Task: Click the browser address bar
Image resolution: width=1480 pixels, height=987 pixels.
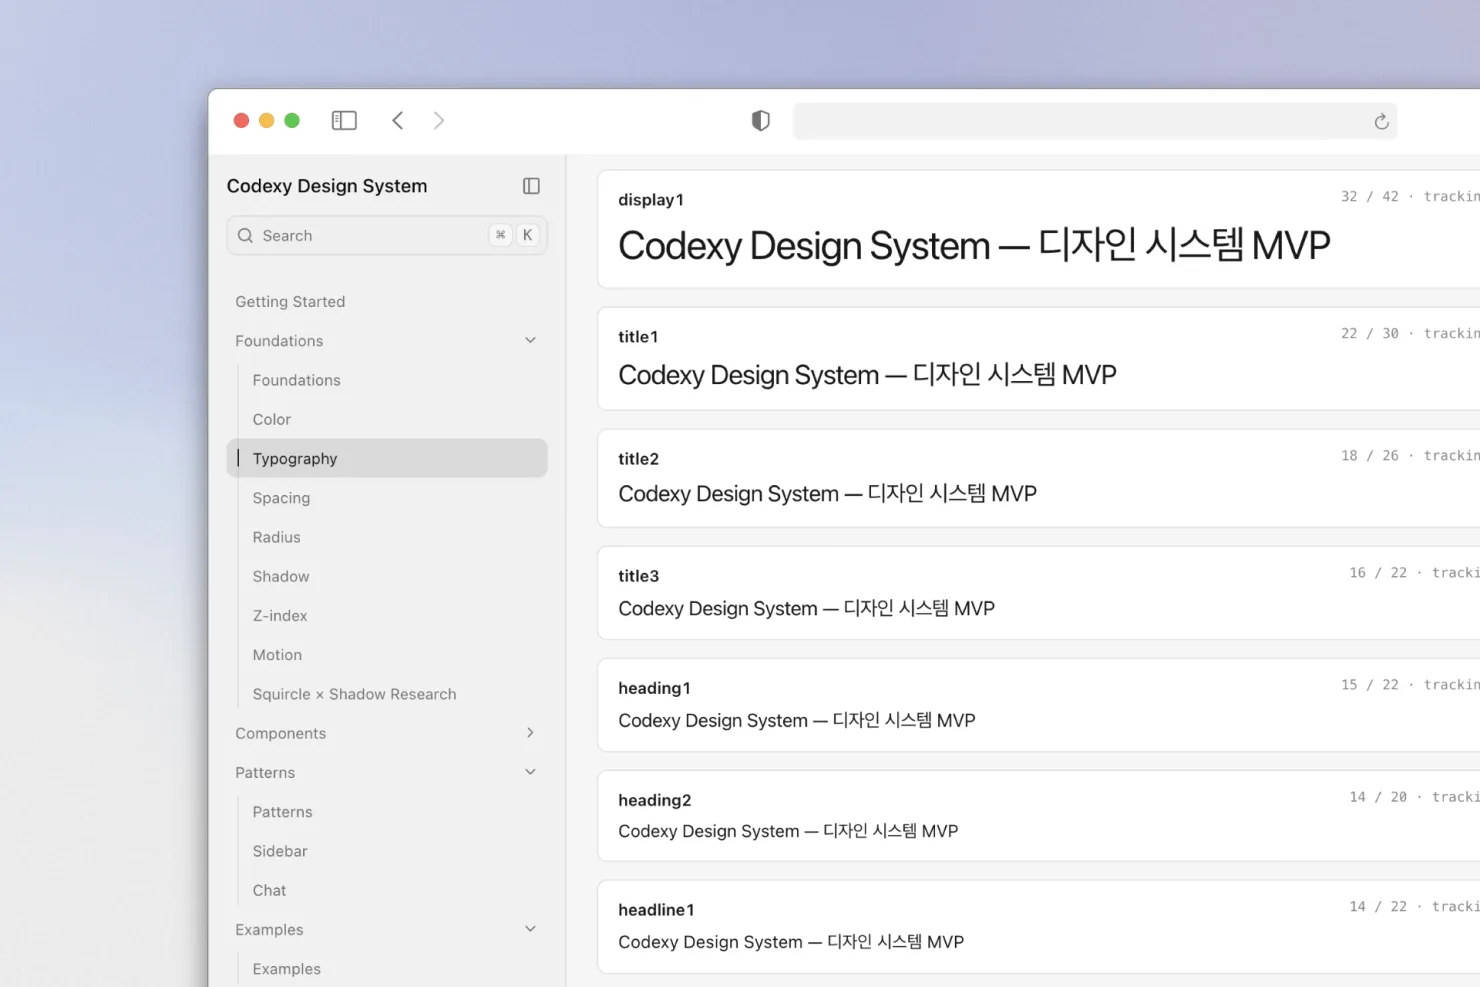Action: pos(1095,121)
